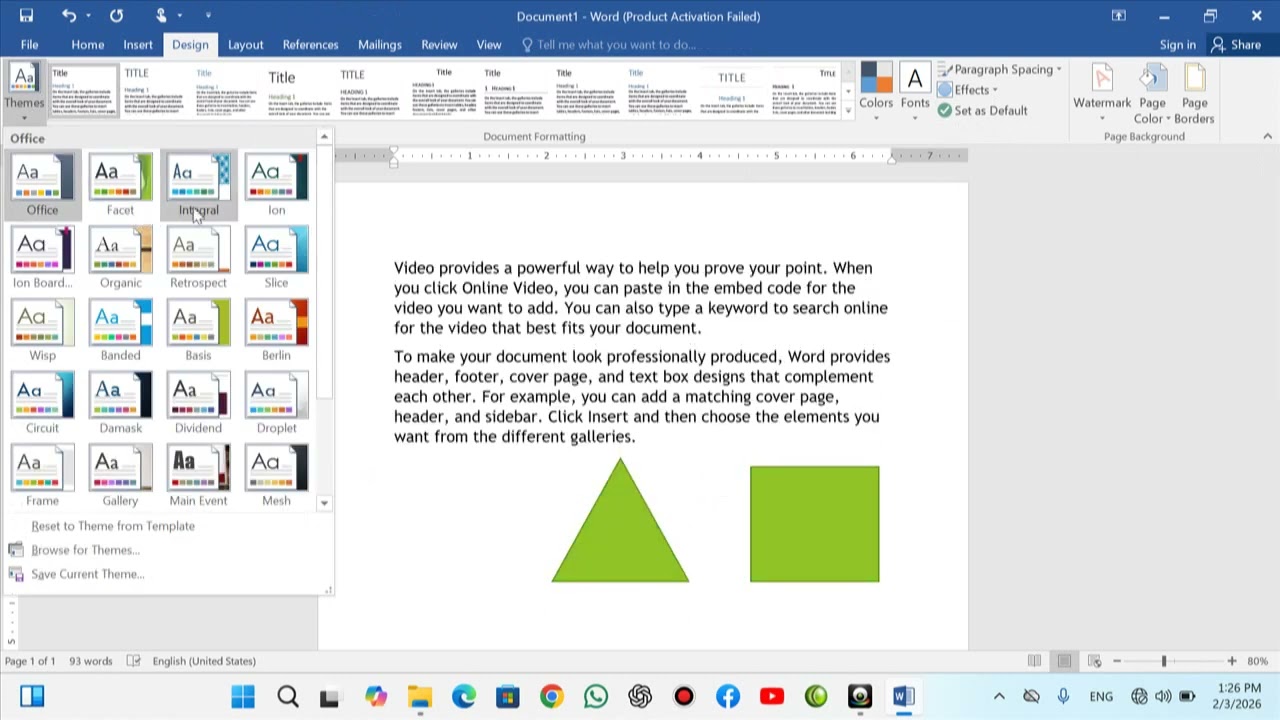Open the References tab

click(x=310, y=44)
